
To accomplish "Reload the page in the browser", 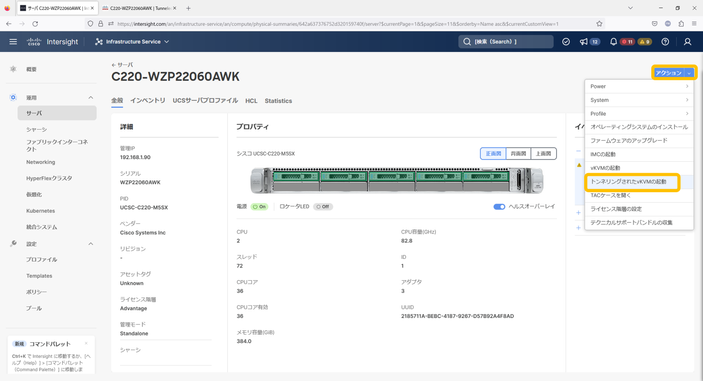I will 35,24.
